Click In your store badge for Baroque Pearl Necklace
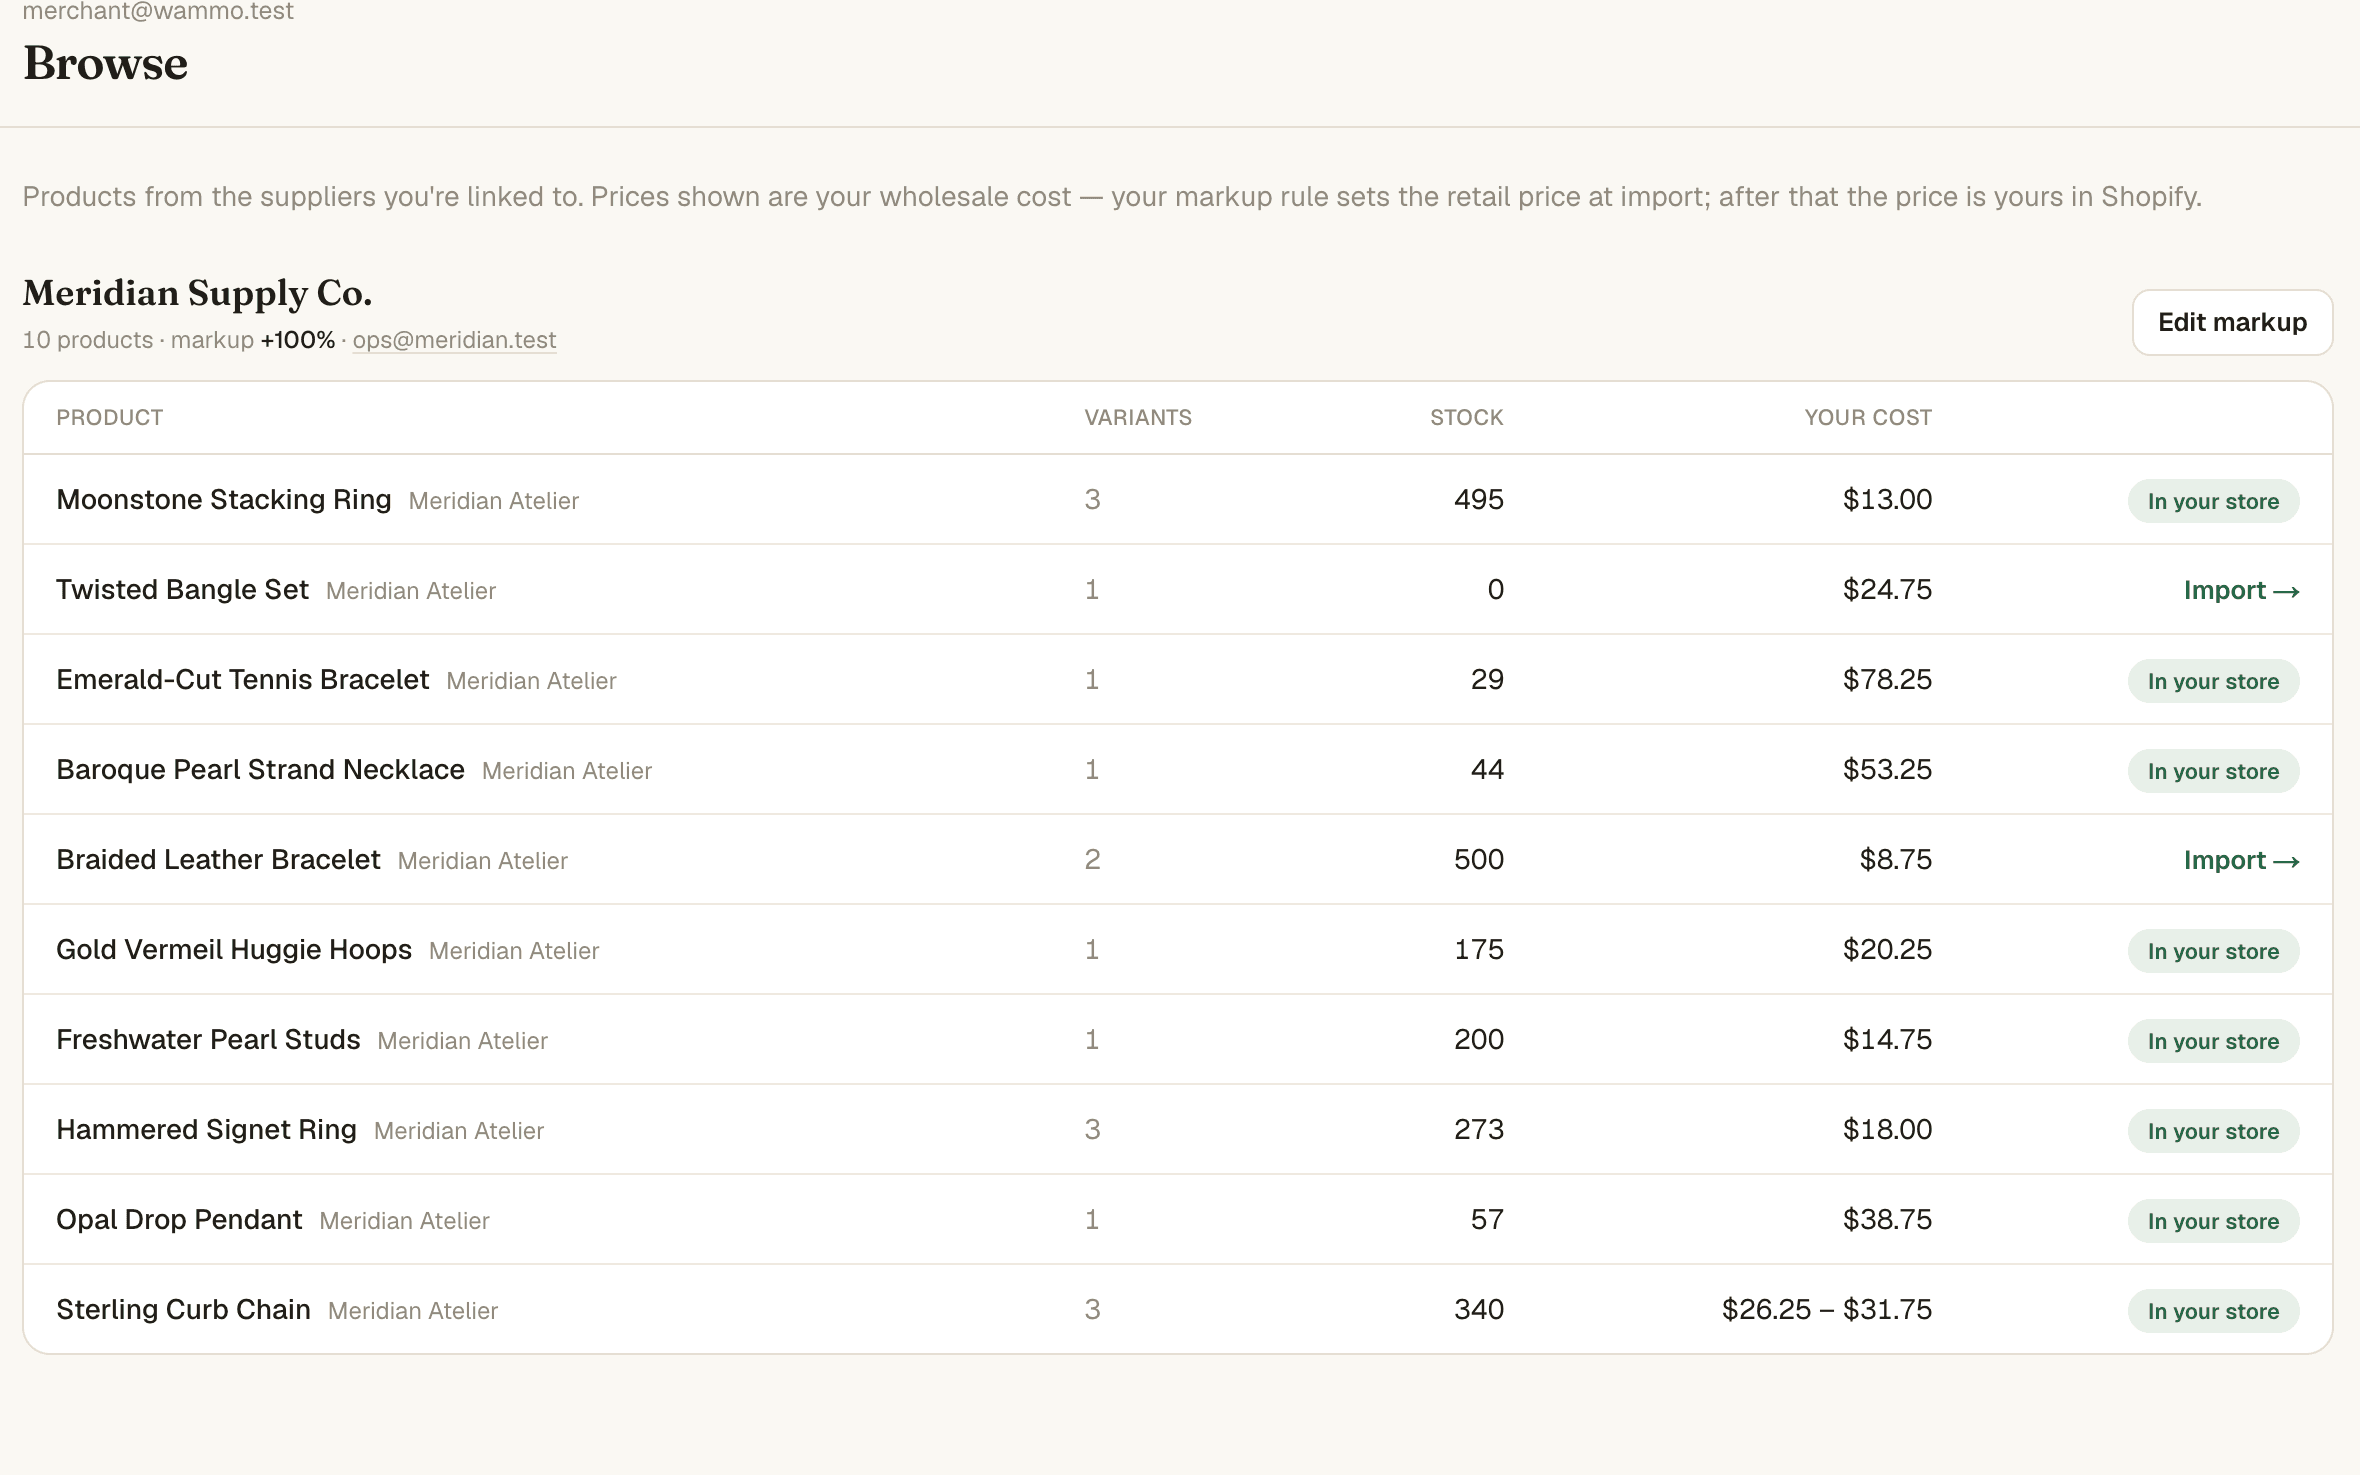Screen dimensions: 2360x1475 click(x=2213, y=771)
